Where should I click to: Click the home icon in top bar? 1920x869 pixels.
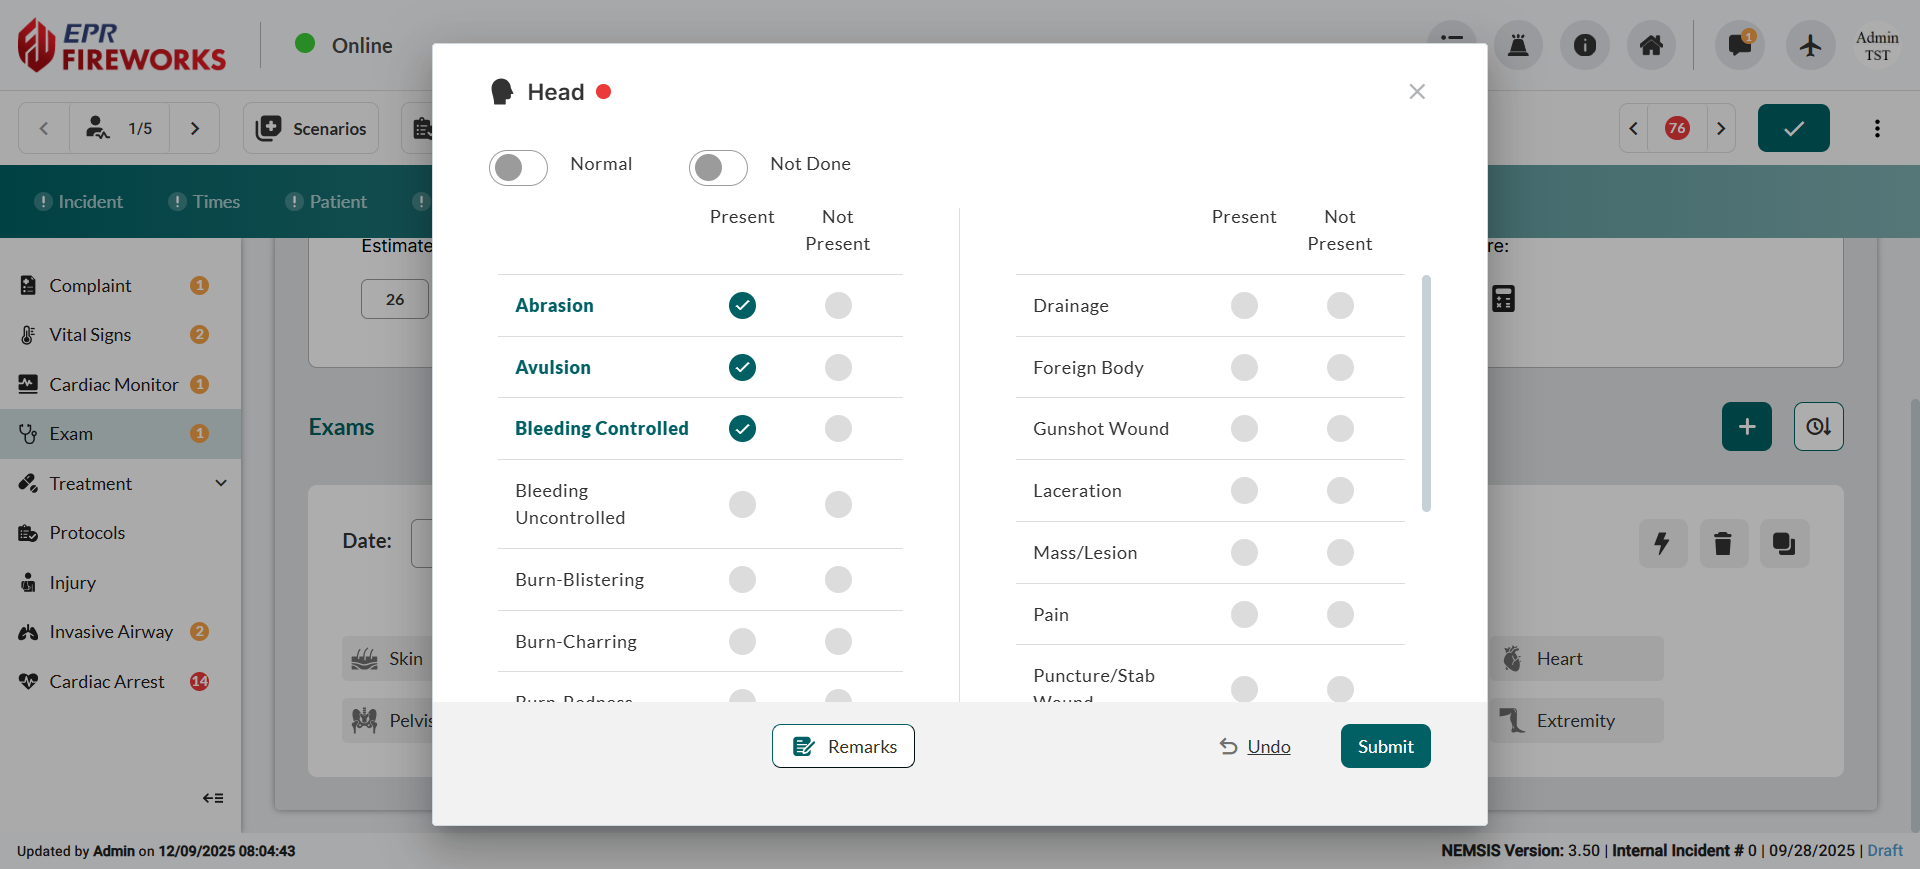pos(1651,45)
